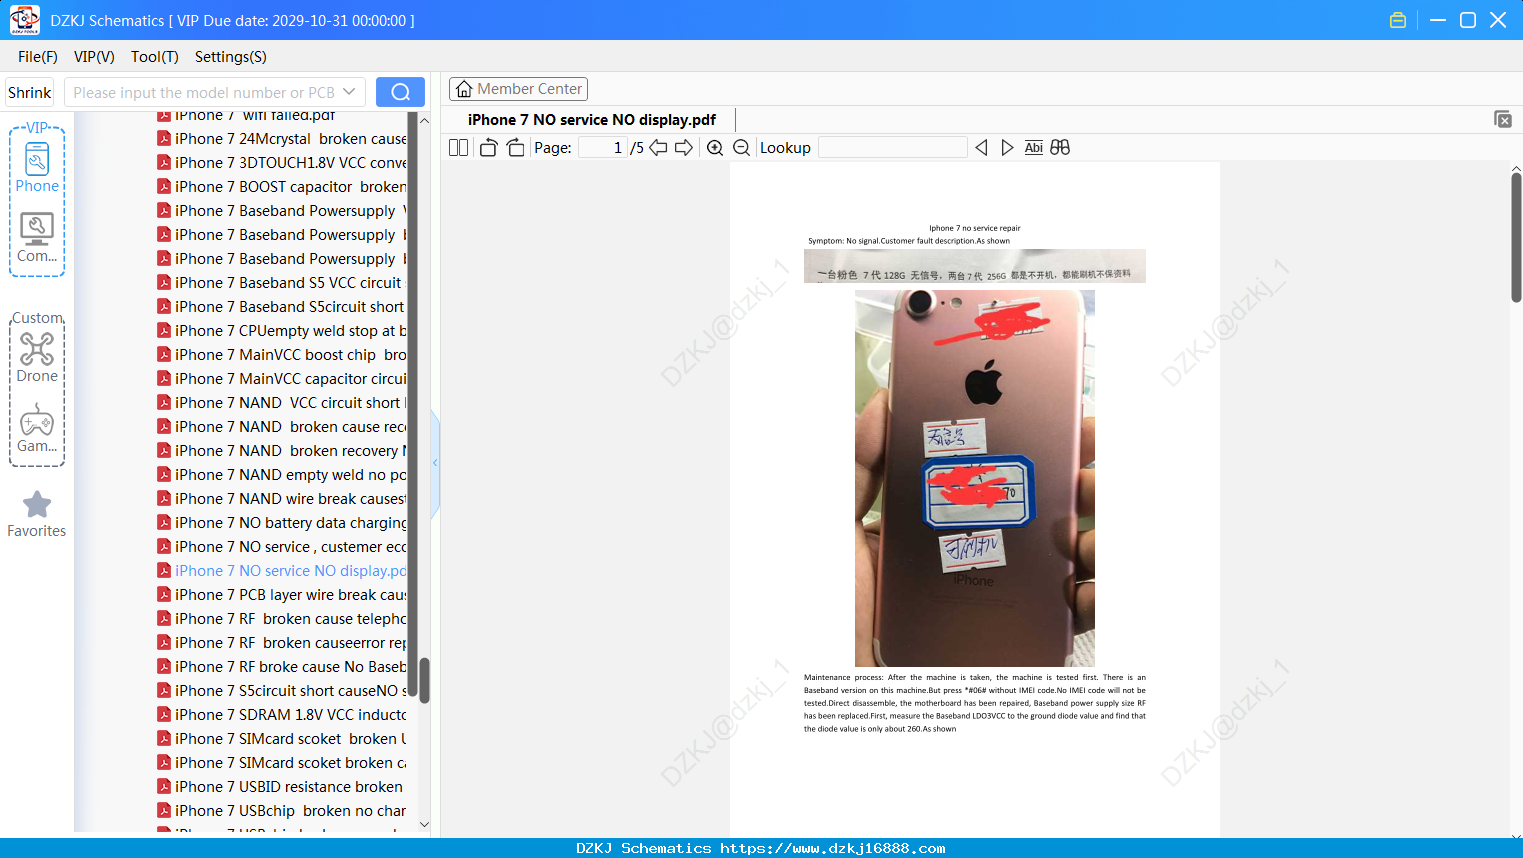The height and width of the screenshot is (858, 1523).
Task: Open iPhone 7 NO service, customer file
Action: 282,547
